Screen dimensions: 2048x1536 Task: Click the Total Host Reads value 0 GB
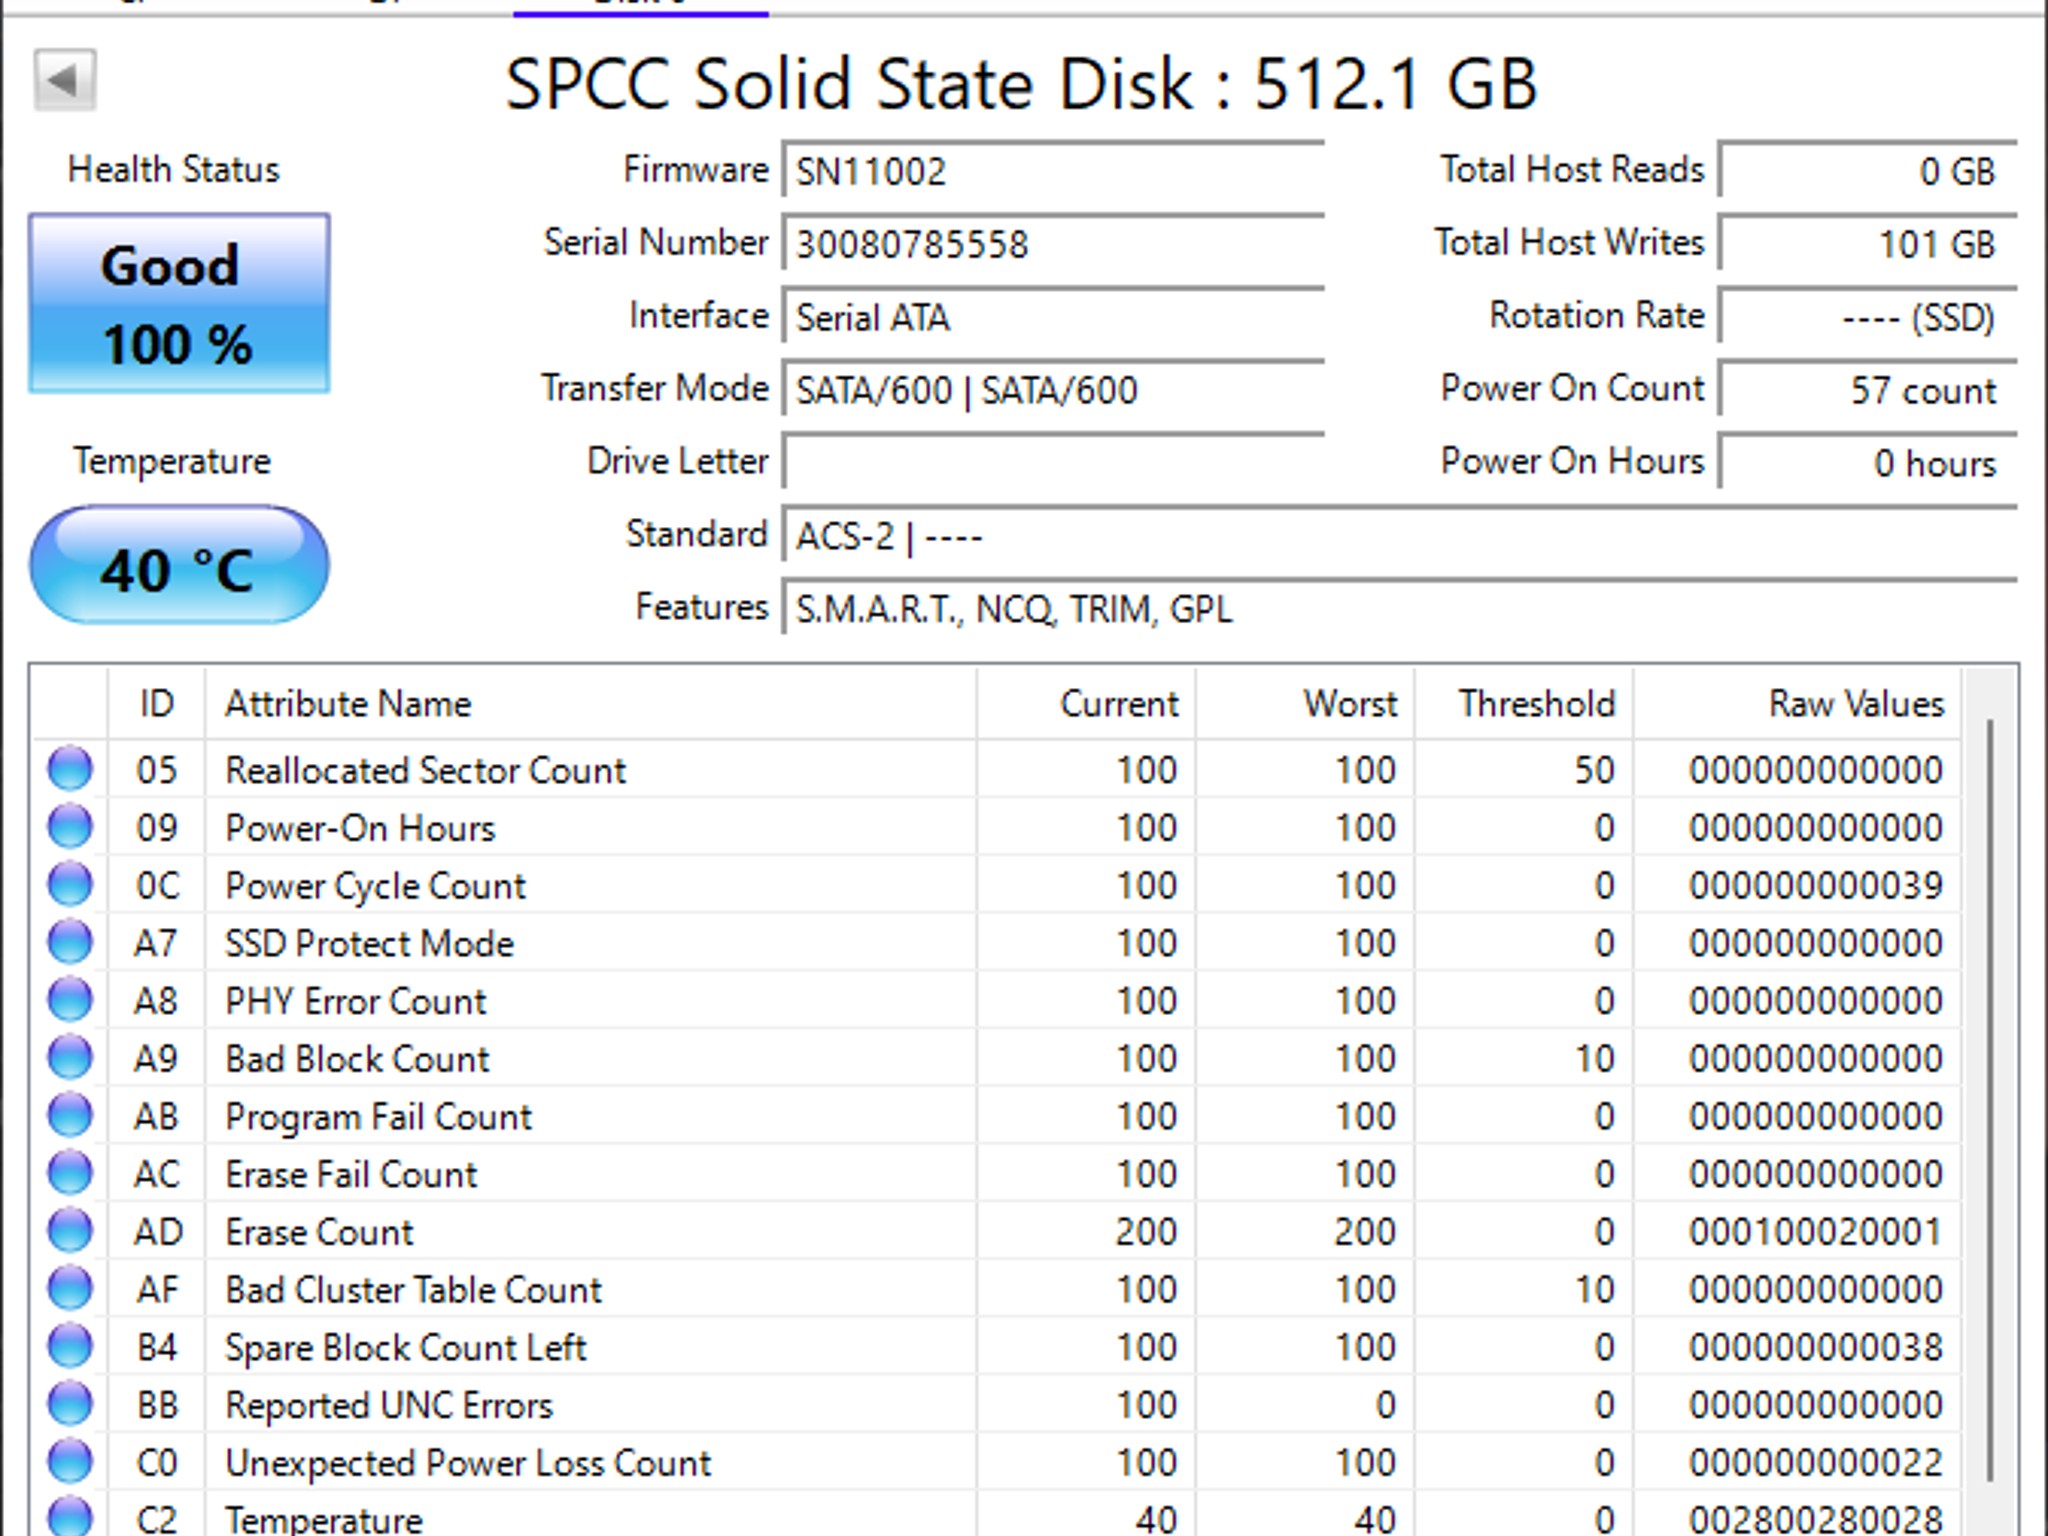point(1867,171)
